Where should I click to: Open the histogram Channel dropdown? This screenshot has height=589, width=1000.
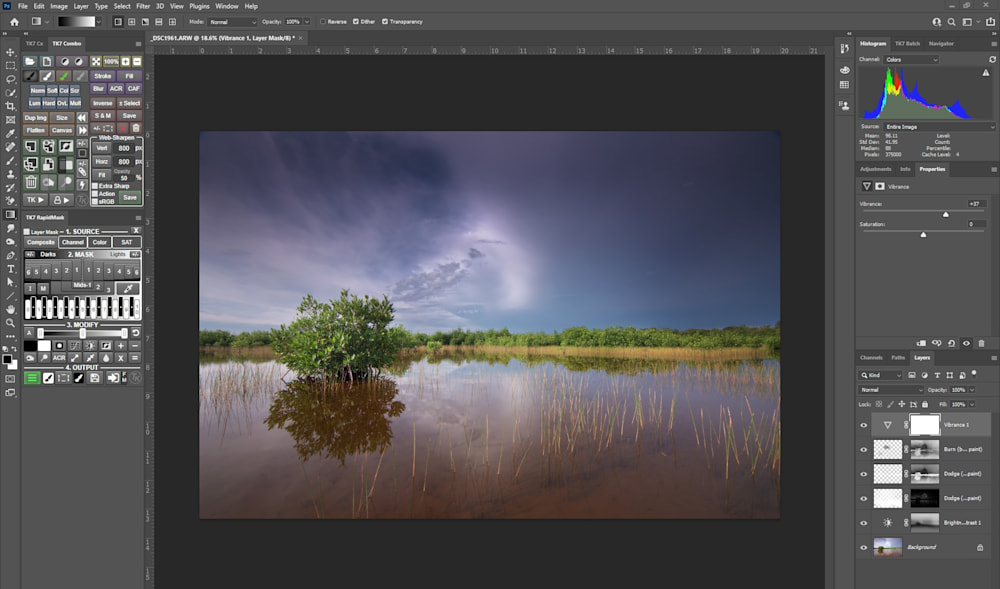(x=911, y=60)
